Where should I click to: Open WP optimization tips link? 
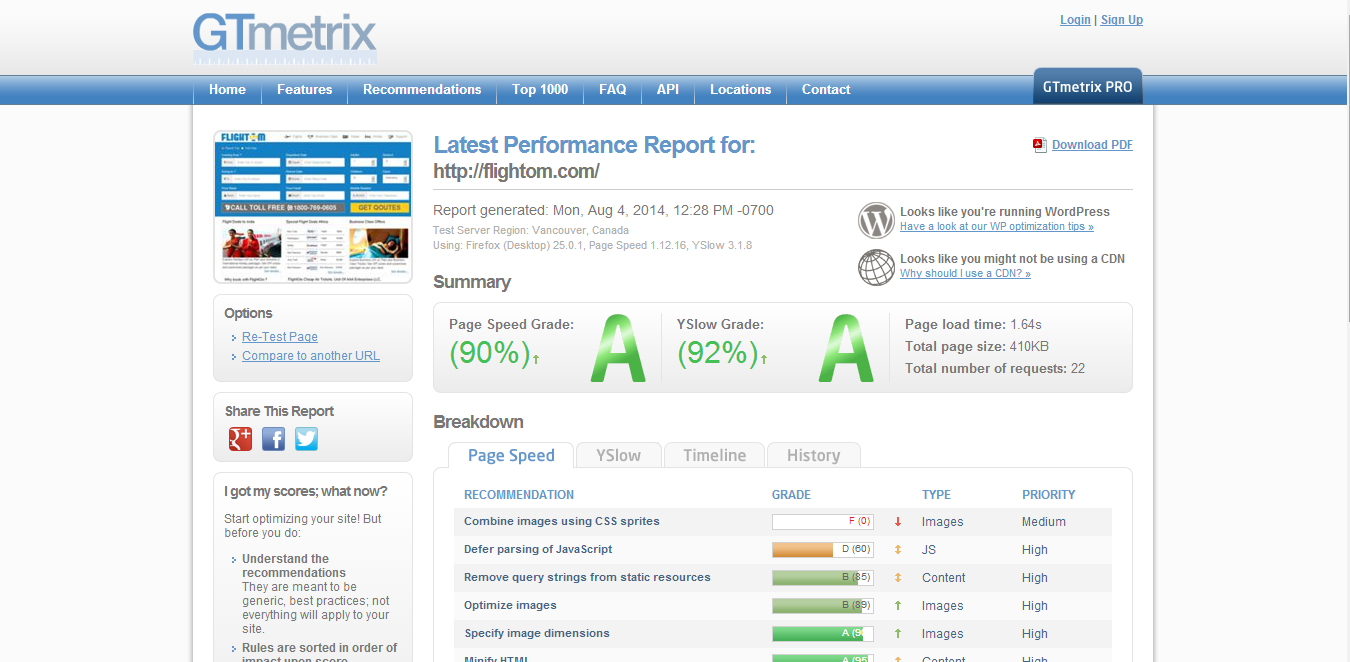click(x=997, y=227)
